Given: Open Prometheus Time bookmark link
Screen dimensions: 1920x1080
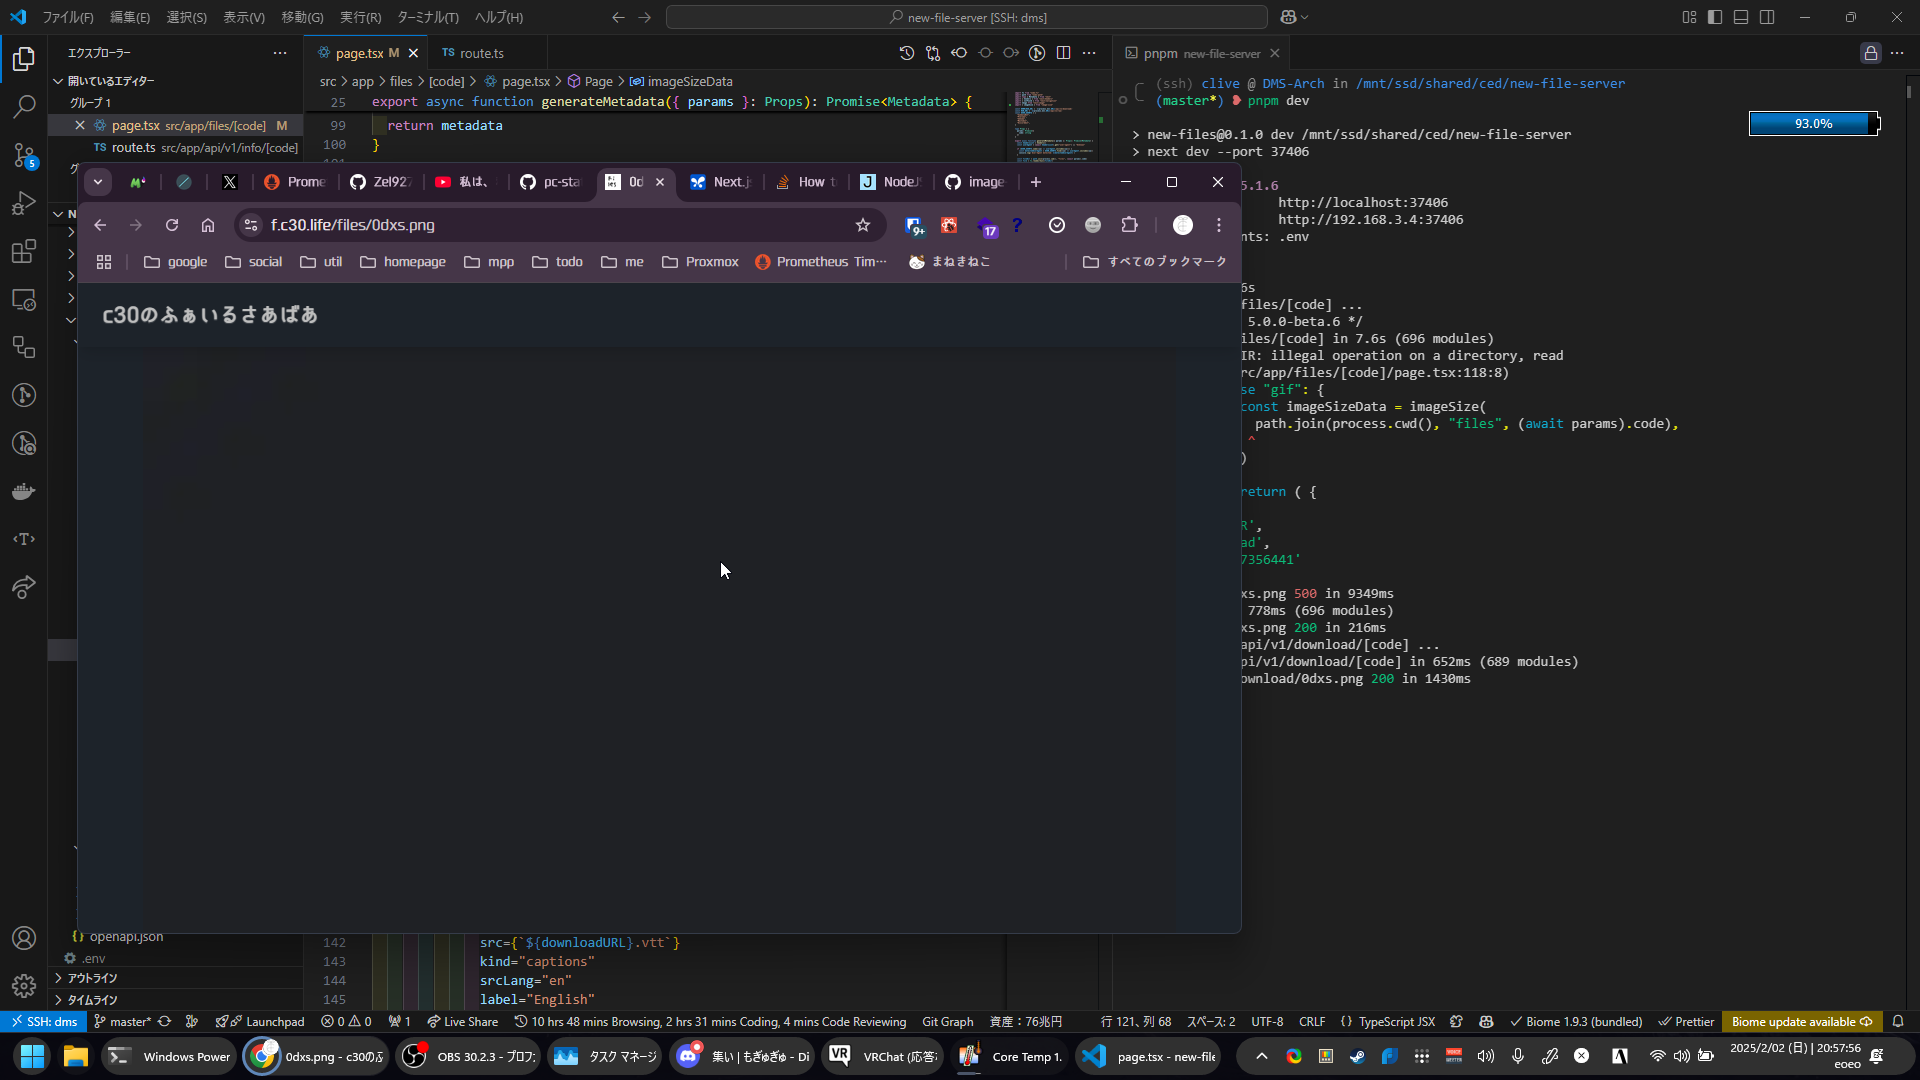Looking at the screenshot, I should 821,262.
